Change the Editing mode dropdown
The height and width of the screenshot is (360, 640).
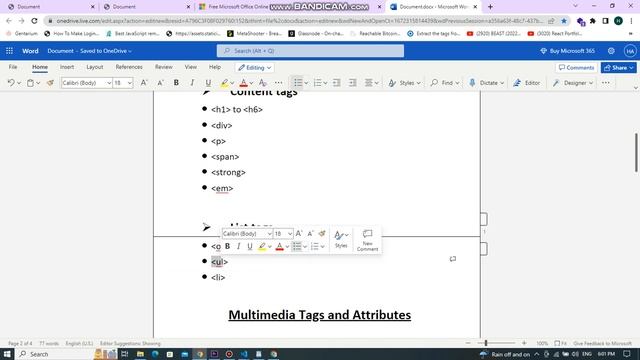(x=254, y=68)
